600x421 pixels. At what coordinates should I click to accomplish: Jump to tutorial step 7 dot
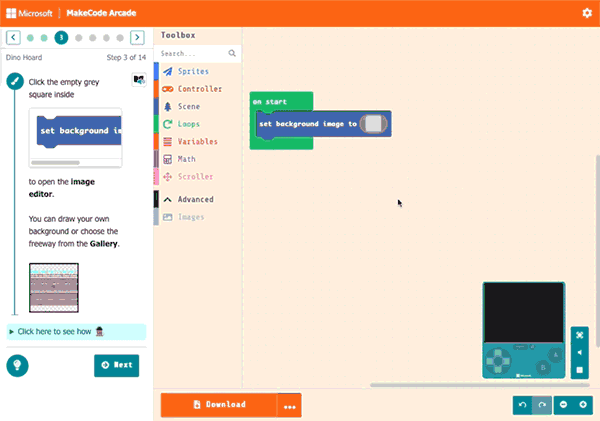(x=120, y=38)
